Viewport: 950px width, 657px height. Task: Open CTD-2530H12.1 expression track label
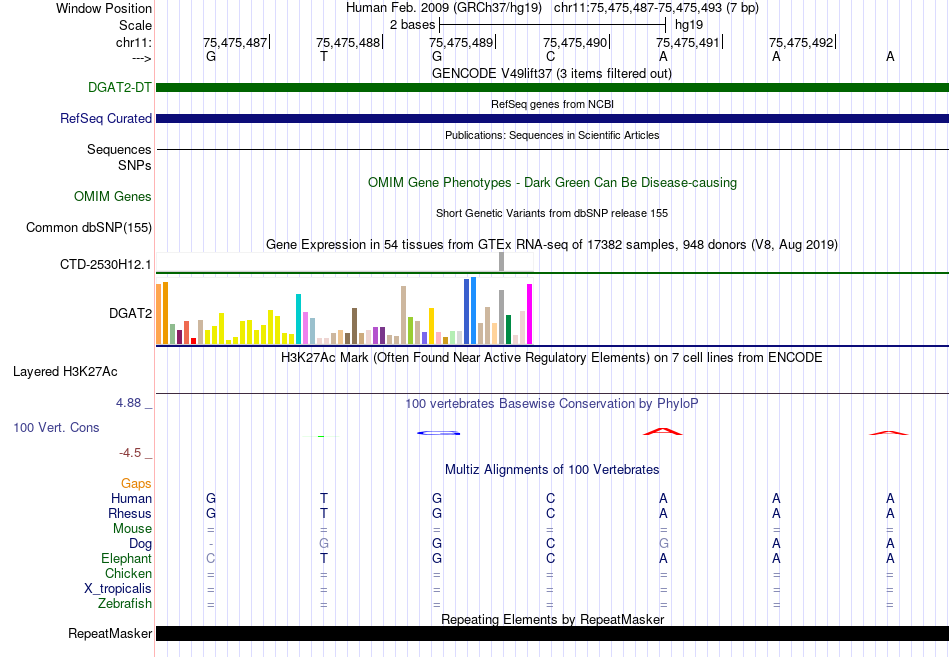(105, 264)
